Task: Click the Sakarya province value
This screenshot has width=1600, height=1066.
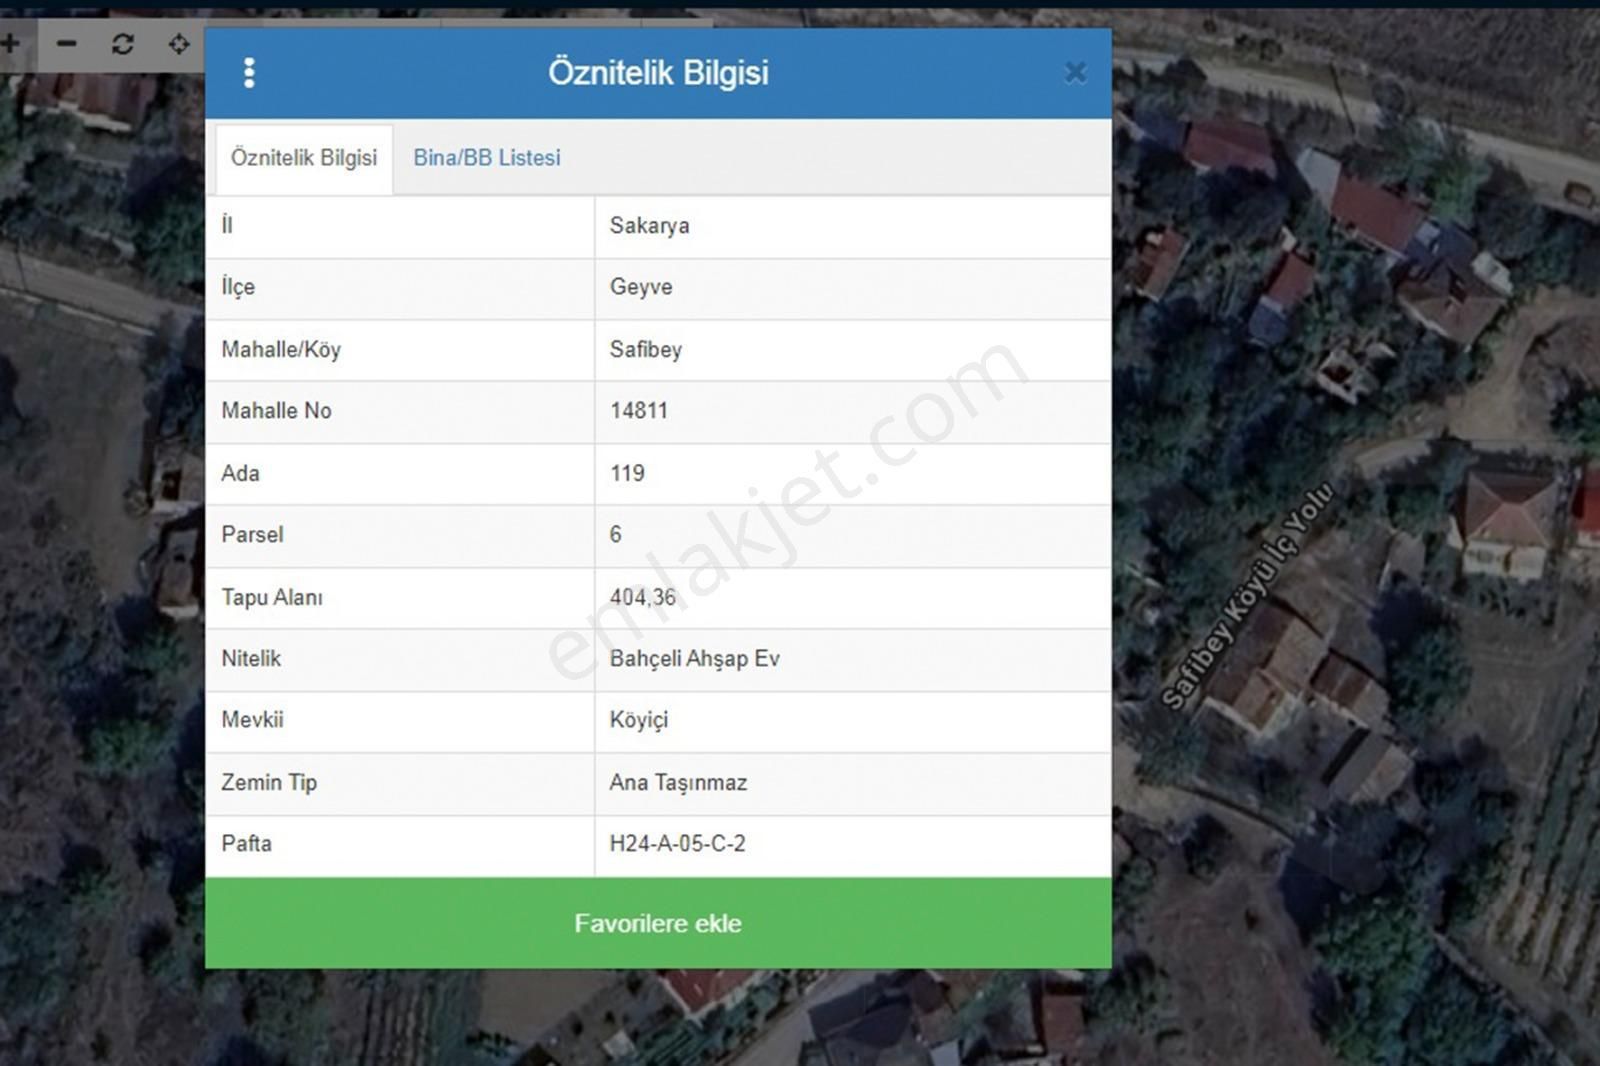Action: tap(649, 226)
